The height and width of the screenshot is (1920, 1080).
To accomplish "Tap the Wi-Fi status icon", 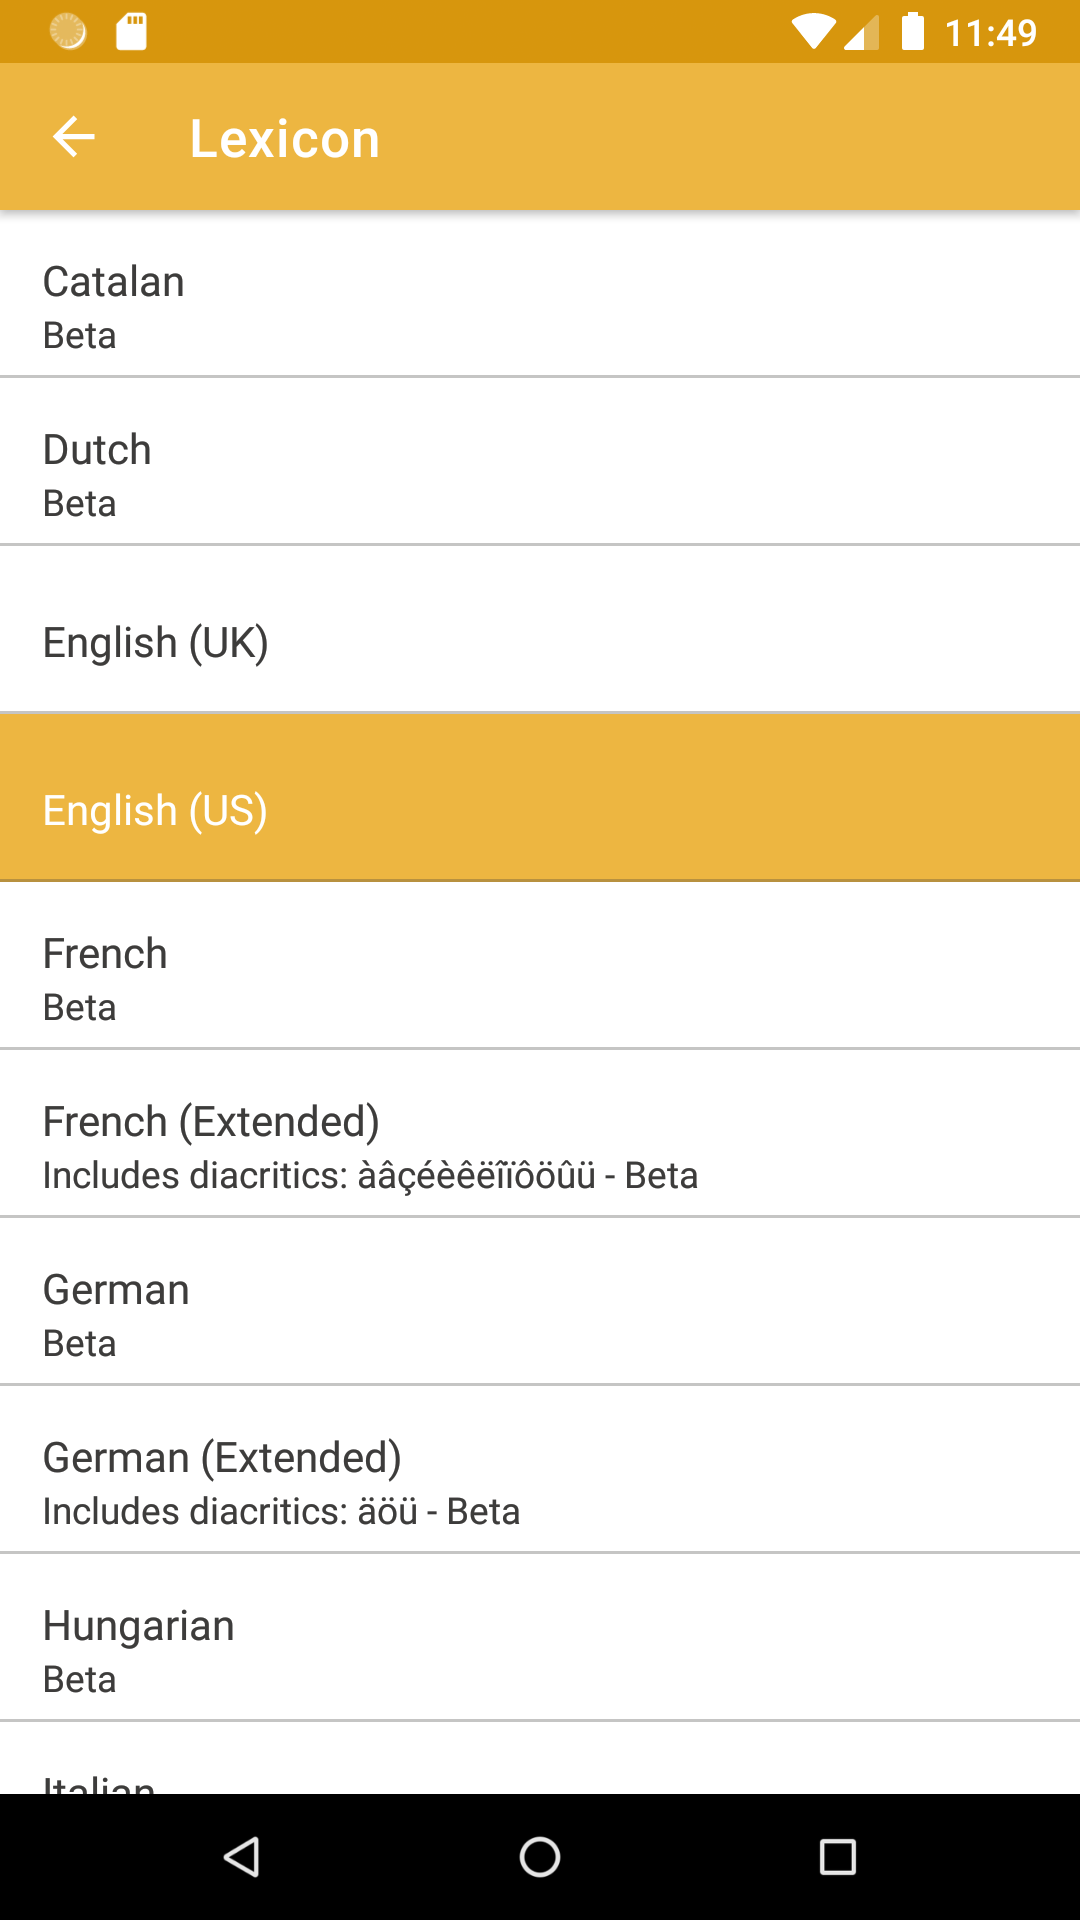I will point(813,32).
